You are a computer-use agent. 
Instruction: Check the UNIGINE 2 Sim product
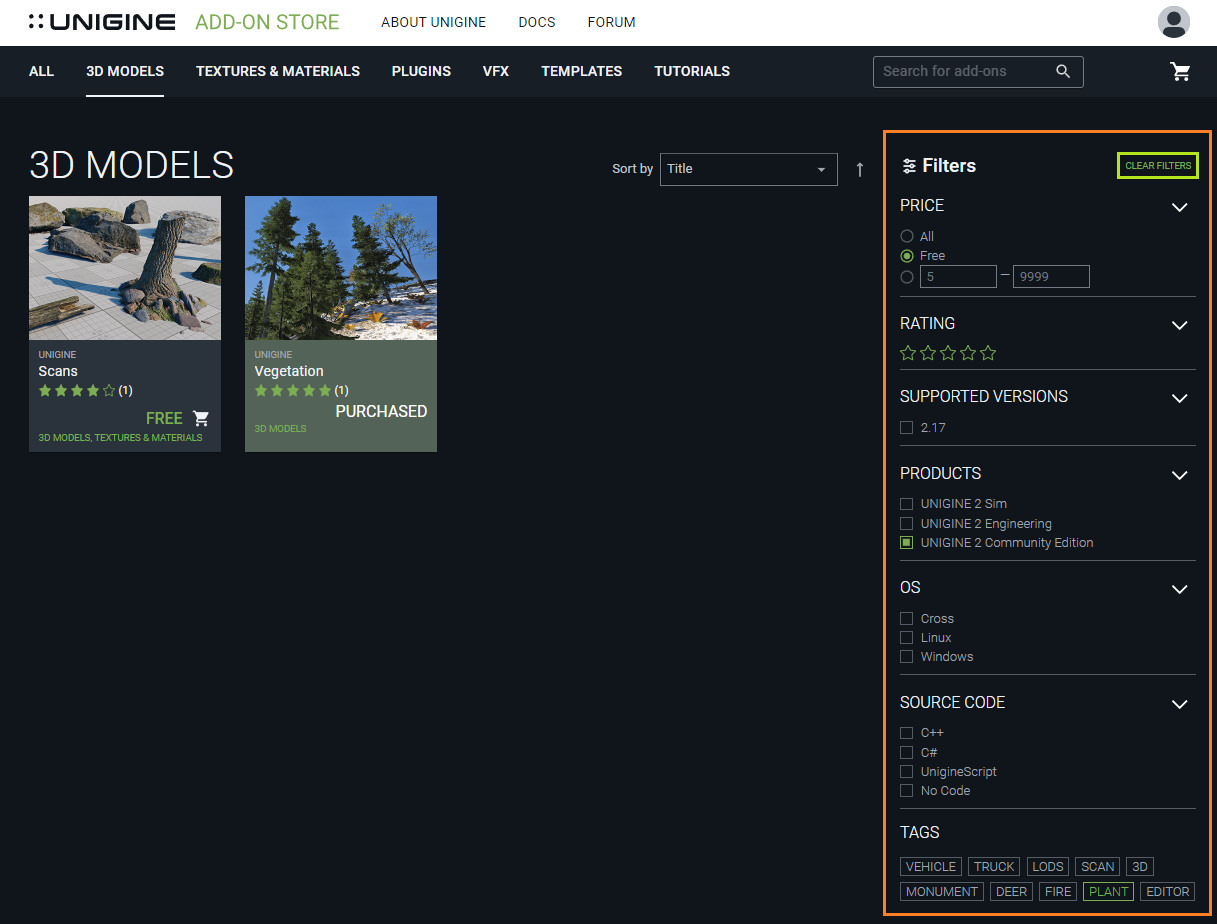[907, 504]
